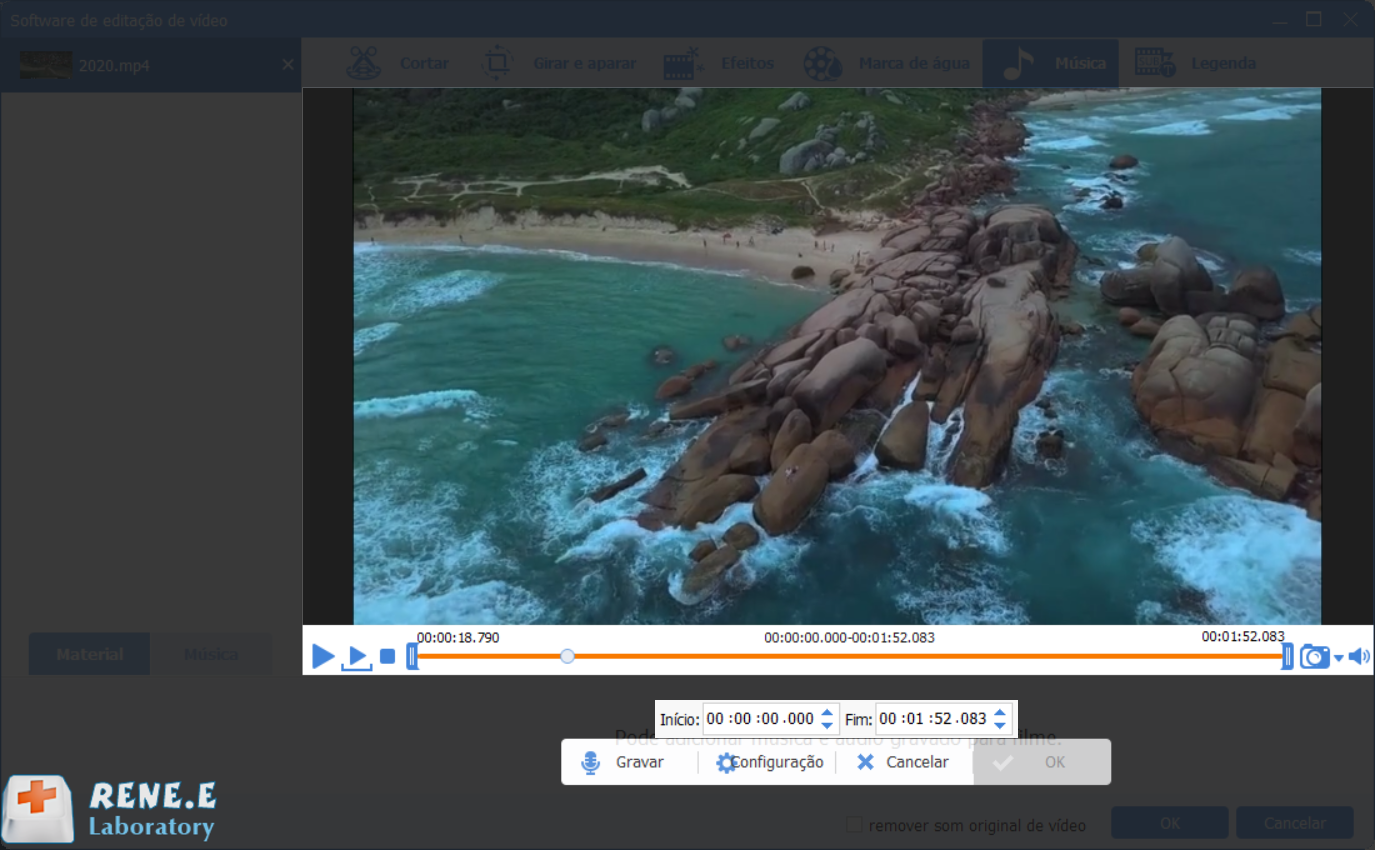This screenshot has width=1375, height=850.
Task: Decrease Fim time with down arrow
Action: coord(999,725)
